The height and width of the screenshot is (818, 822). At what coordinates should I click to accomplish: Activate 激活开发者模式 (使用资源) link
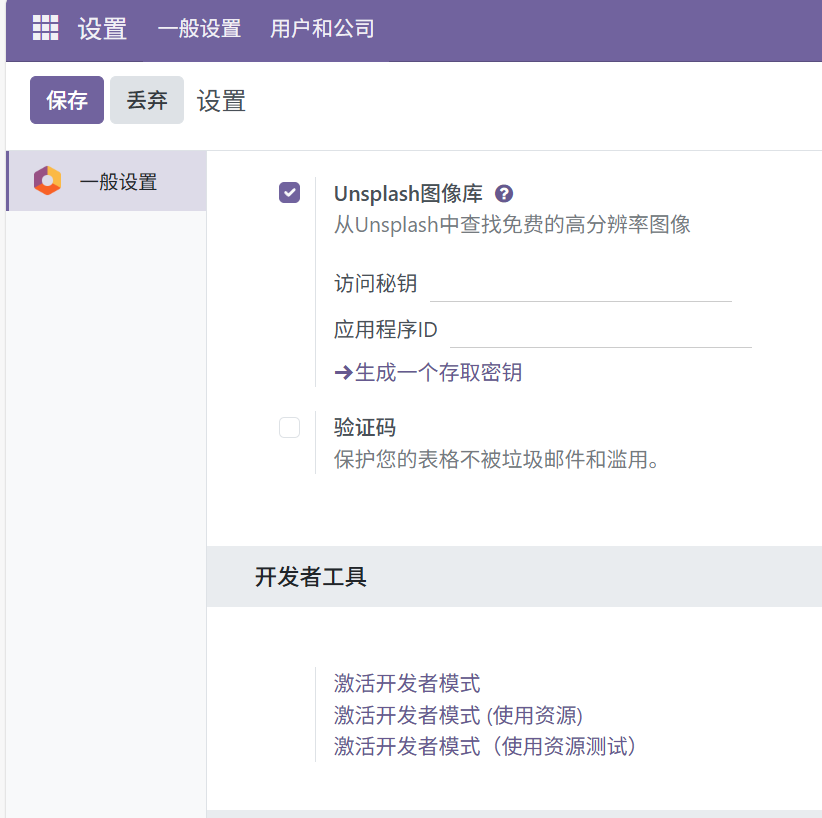point(458,715)
